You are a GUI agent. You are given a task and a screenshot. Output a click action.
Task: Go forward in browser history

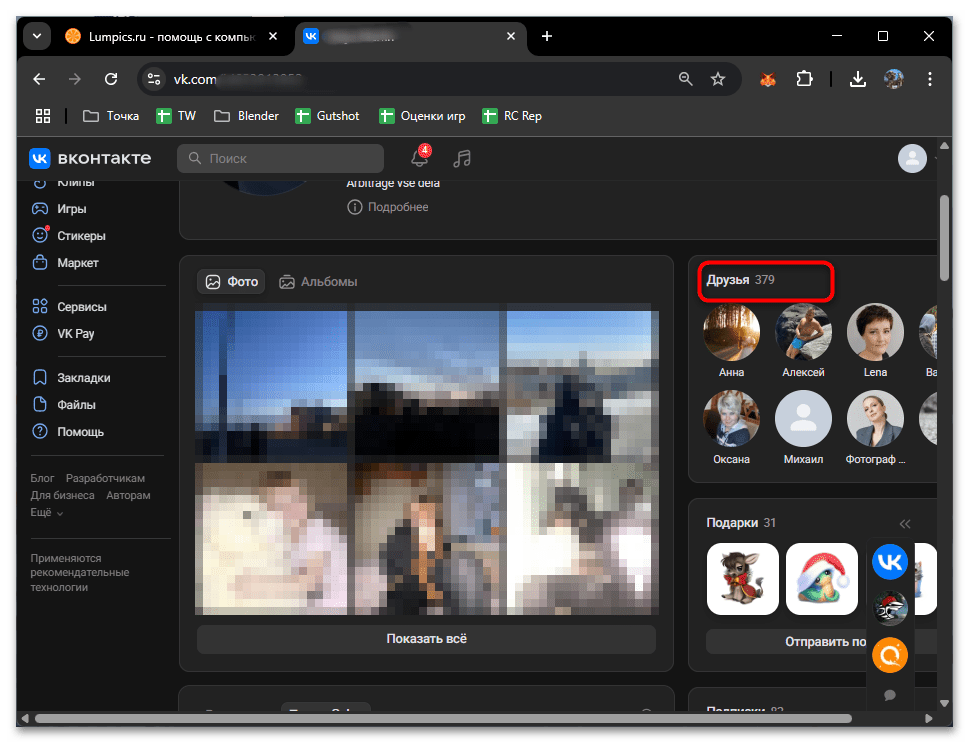pos(75,79)
